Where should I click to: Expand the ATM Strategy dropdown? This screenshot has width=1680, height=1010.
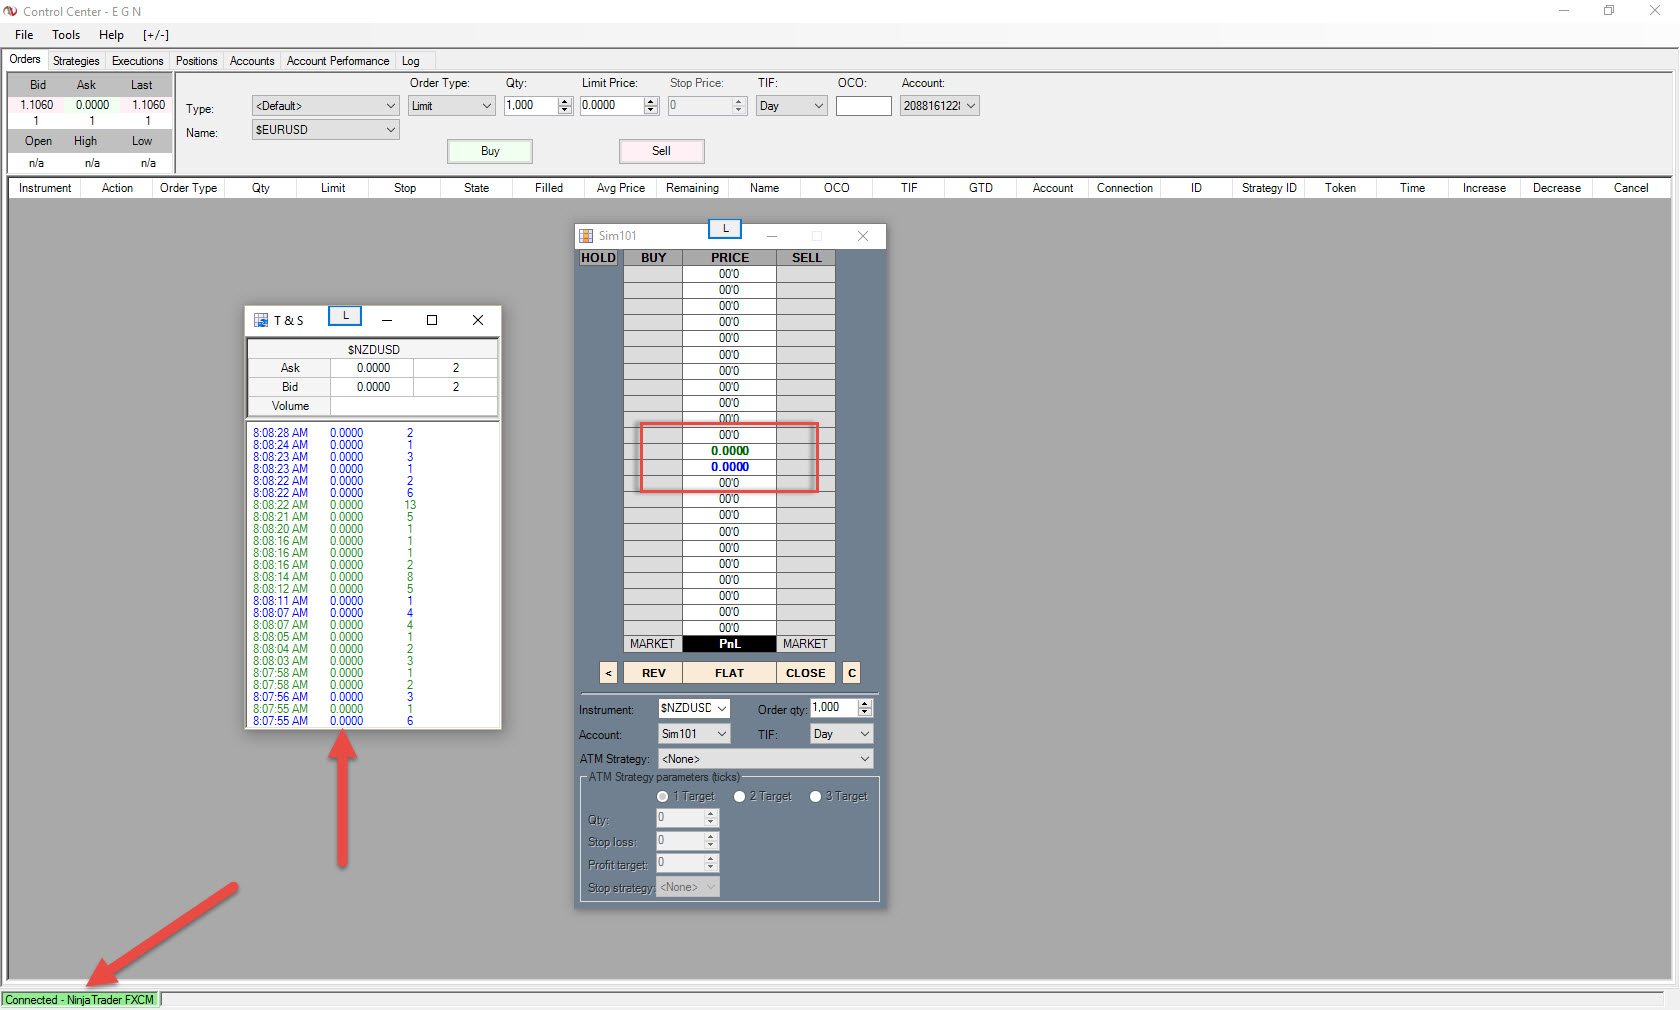click(765, 759)
